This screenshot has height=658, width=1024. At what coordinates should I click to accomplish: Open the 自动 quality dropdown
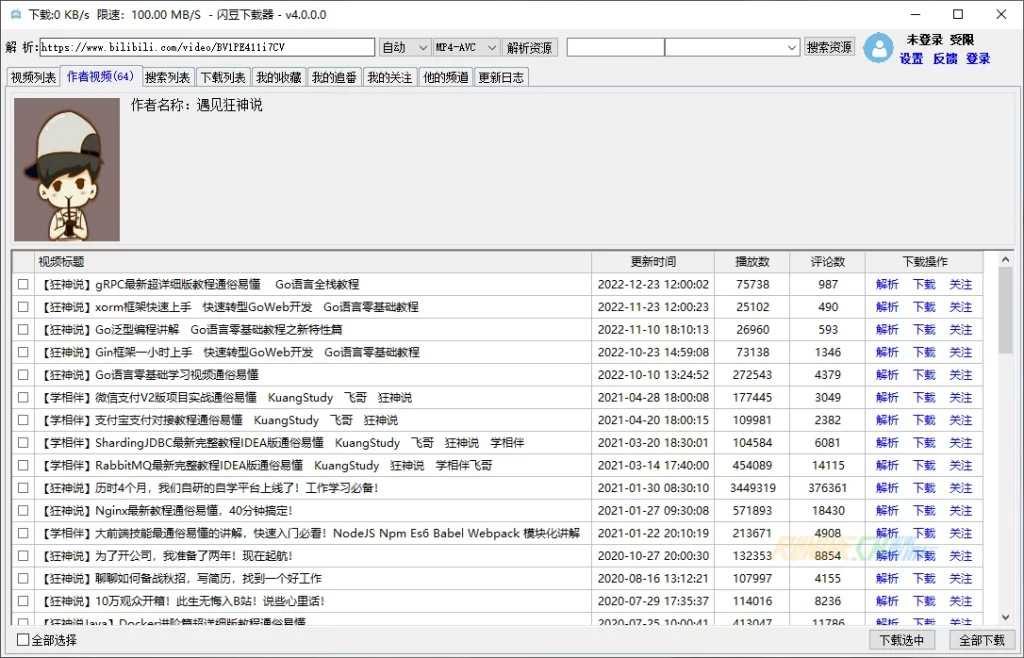coord(405,48)
